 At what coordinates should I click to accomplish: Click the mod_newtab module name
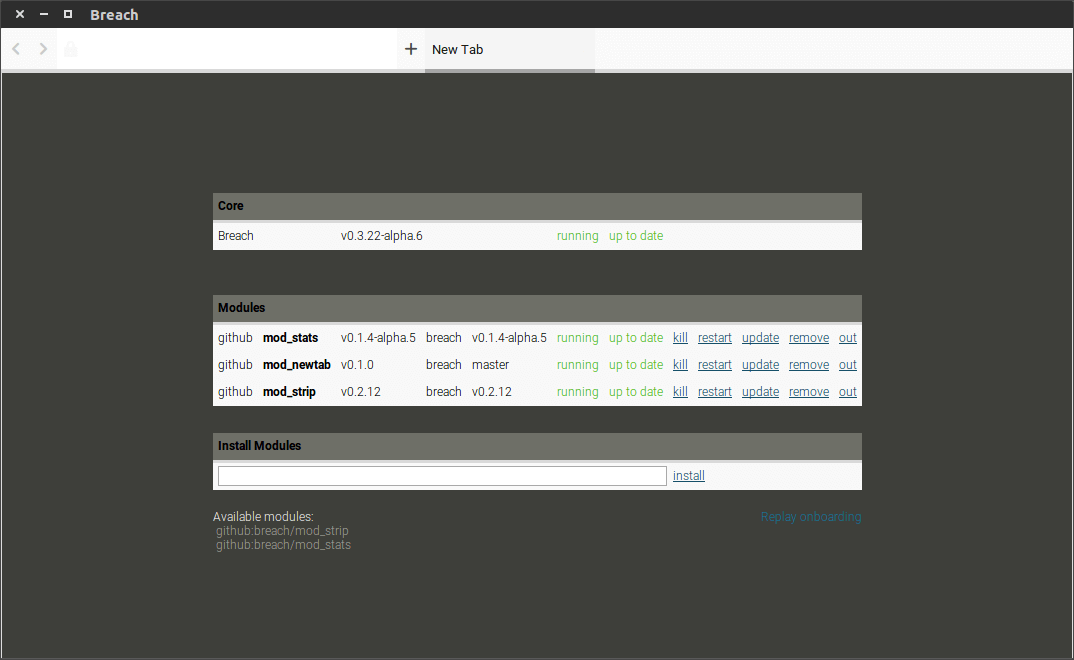pyautogui.click(x=297, y=365)
